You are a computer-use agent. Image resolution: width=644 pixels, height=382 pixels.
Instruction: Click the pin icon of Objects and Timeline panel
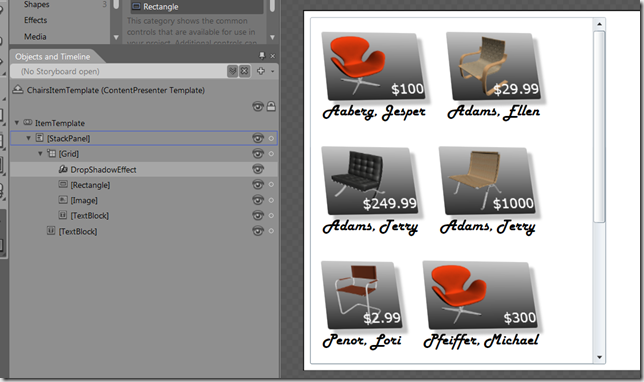point(262,55)
